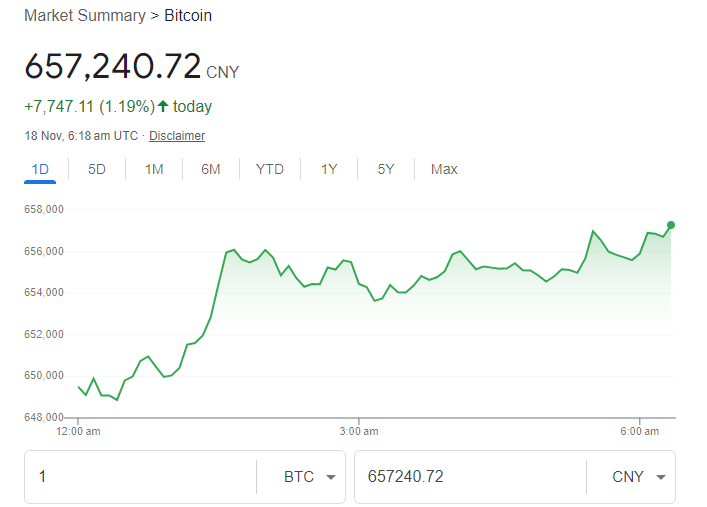Switch to the 5D chart tab
This screenshot has width=707, height=507.
[x=96, y=169]
